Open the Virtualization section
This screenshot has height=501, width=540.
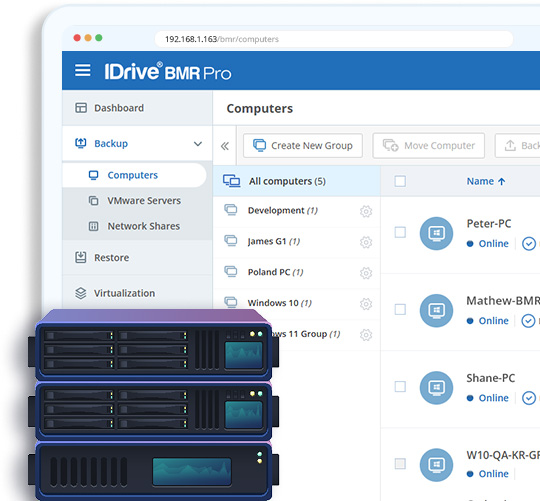point(137,293)
